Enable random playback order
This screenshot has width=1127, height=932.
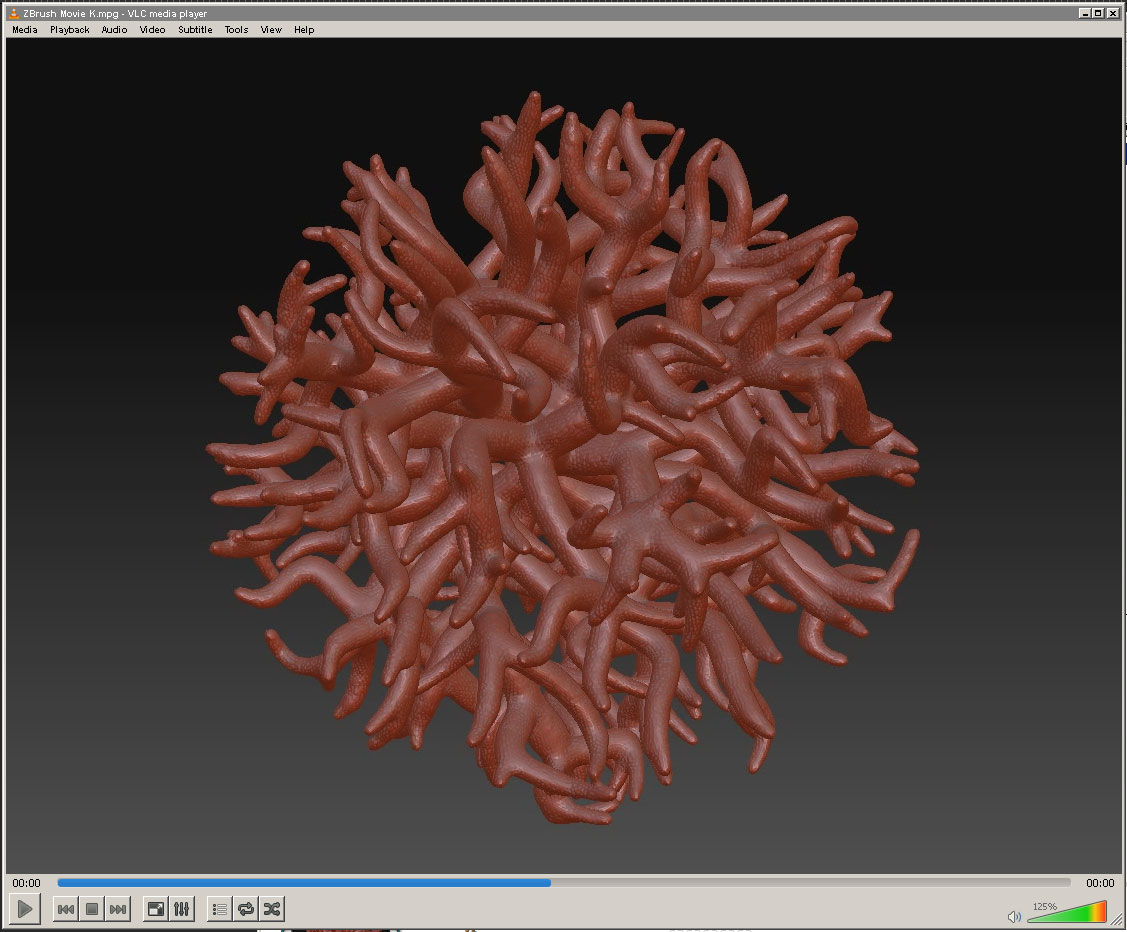click(271, 909)
